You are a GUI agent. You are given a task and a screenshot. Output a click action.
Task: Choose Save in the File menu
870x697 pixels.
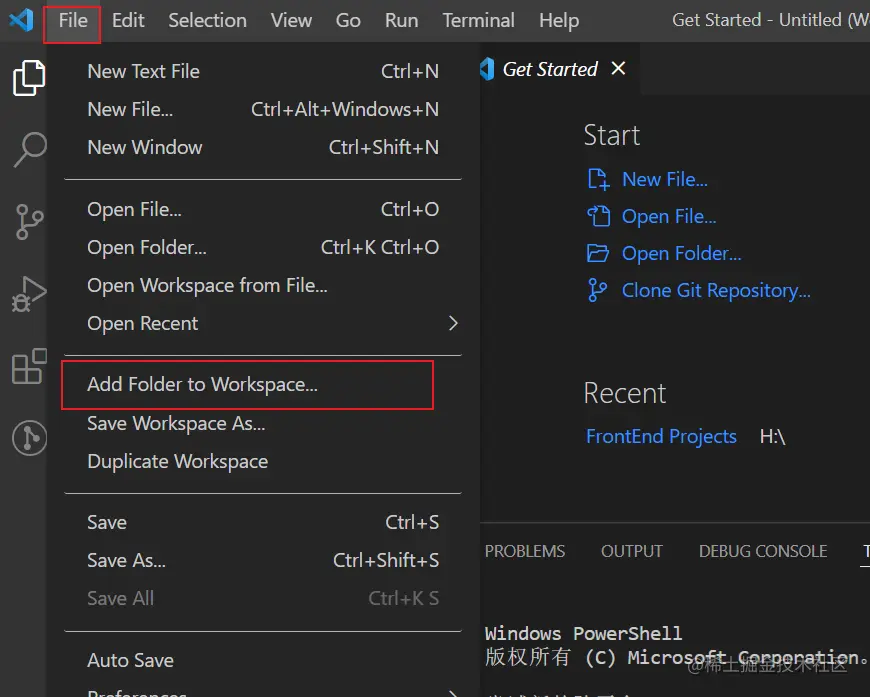[x=263, y=522]
